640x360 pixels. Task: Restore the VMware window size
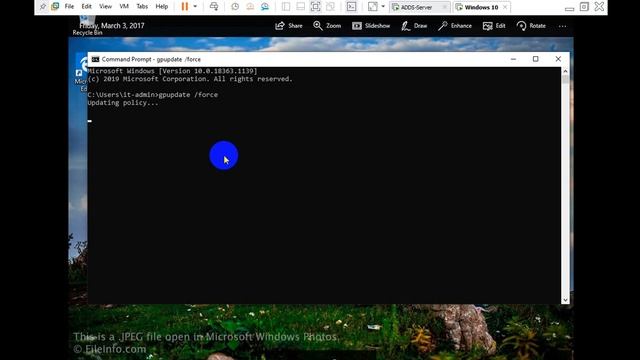[x=584, y=7]
